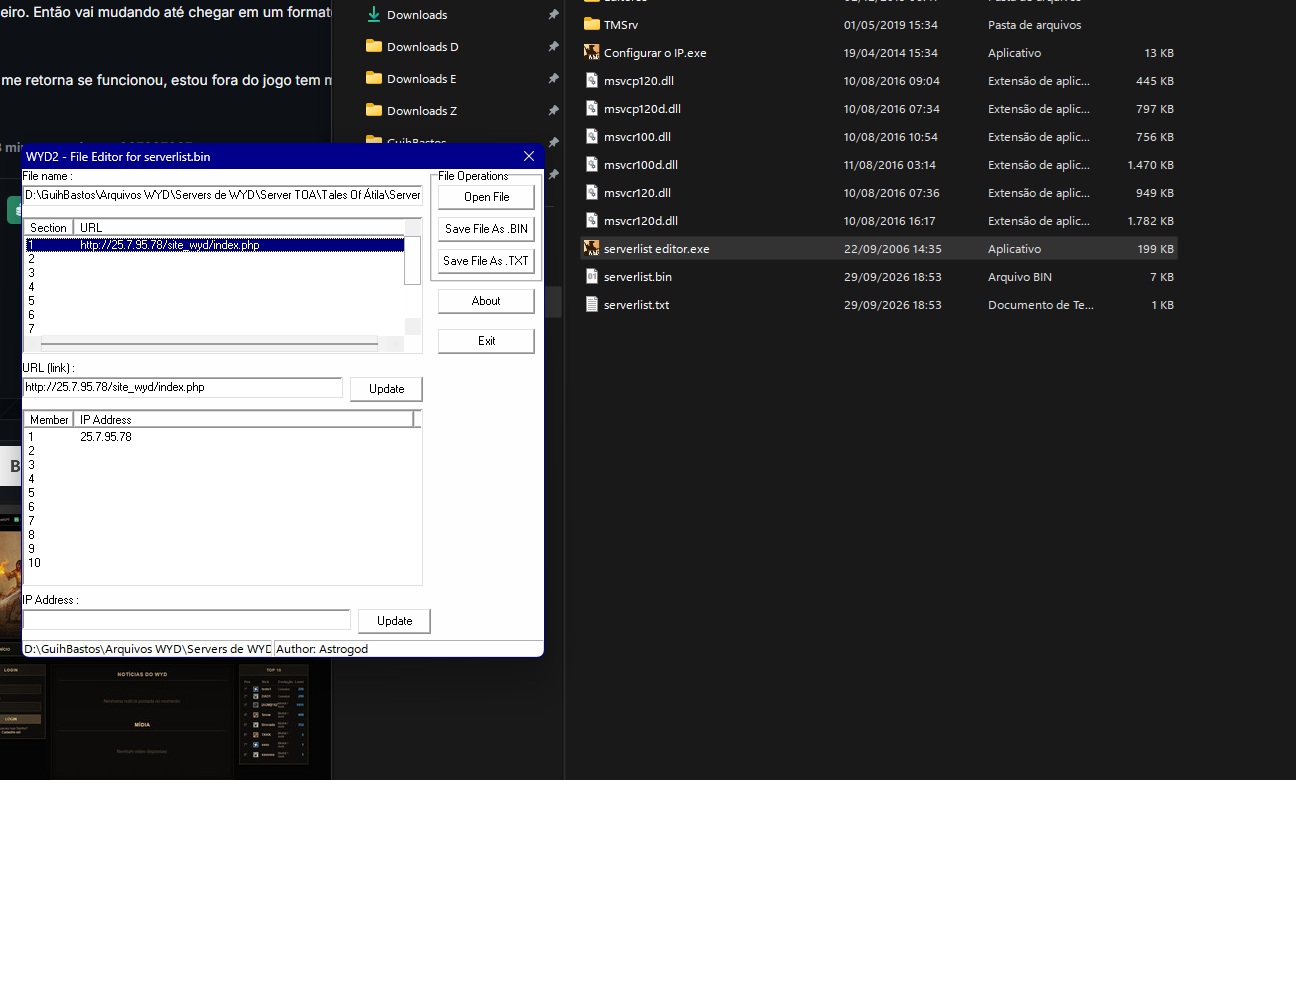1296x988 pixels.
Task: Click the date 19/04/2014 15:34
Action: 893,53
